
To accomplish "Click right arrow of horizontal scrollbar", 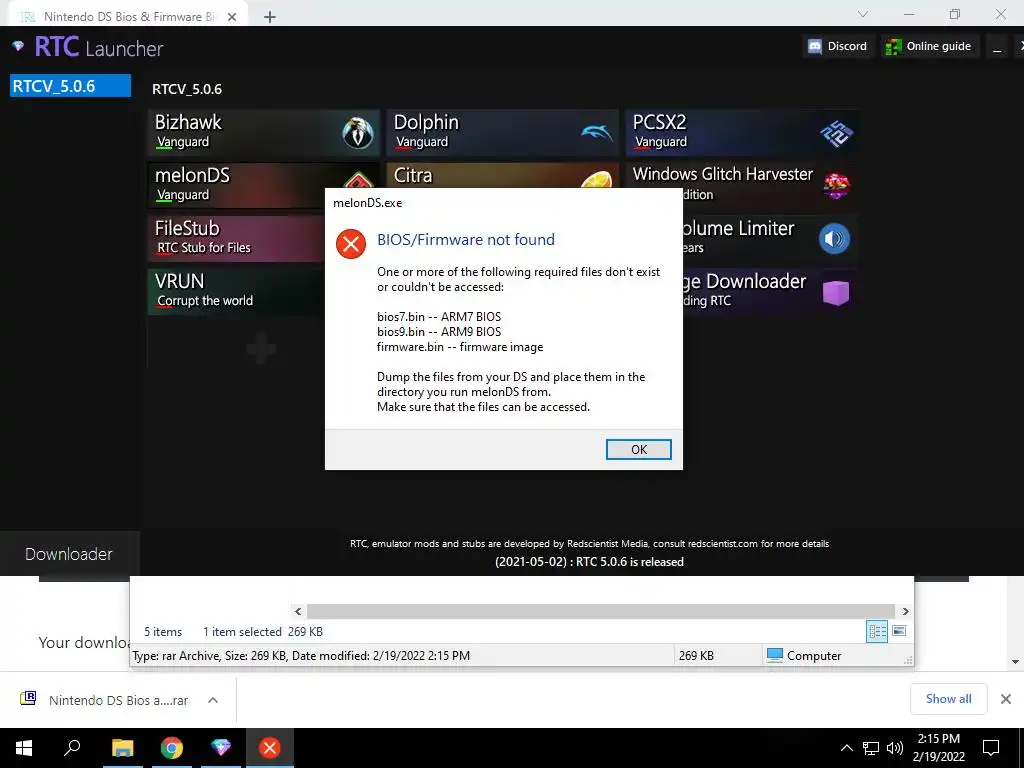I will 906,611.
